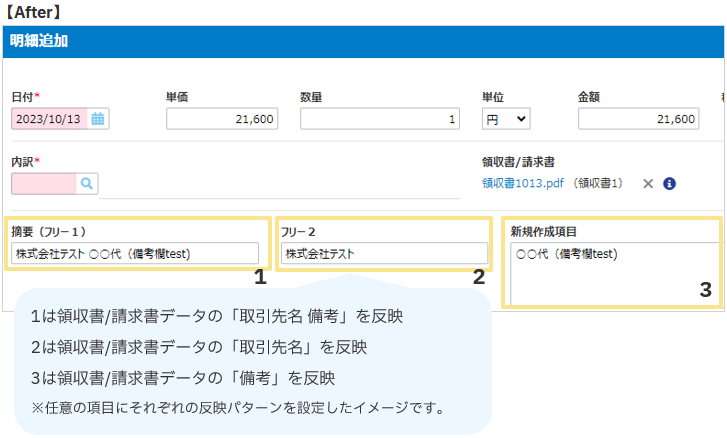Image resolution: width=727 pixels, height=438 pixels.
Task: Expand the 単位 dropdown showing 円
Action: (506, 119)
